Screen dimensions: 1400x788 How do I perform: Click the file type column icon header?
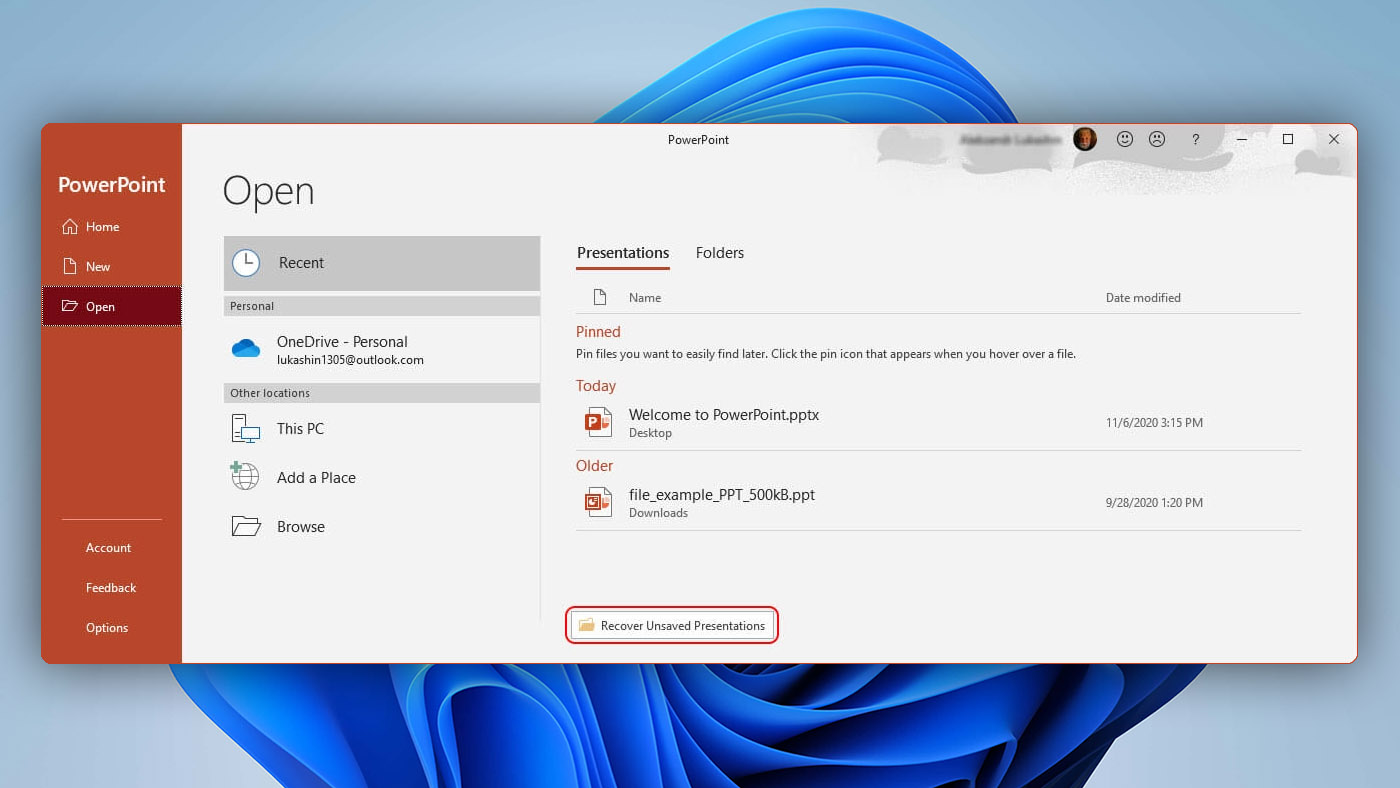click(x=600, y=297)
